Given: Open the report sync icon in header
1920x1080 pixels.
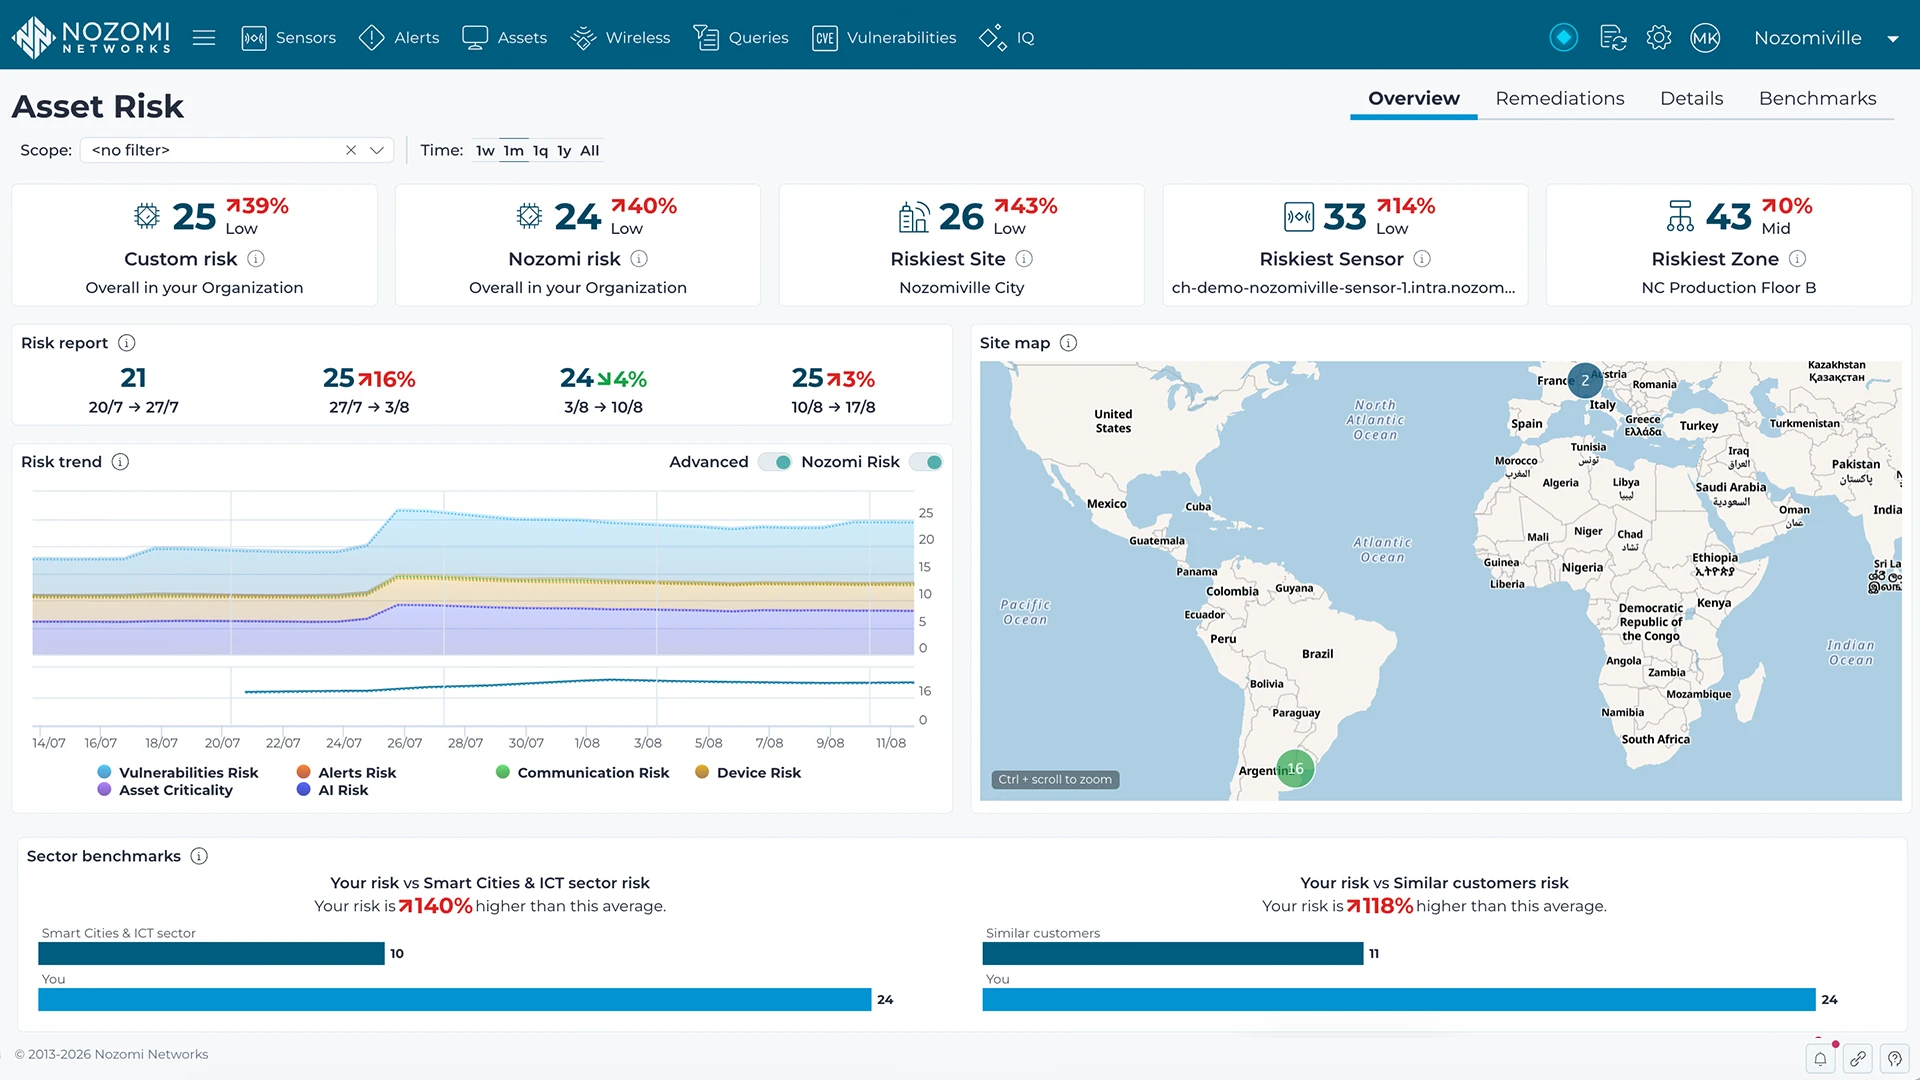Looking at the screenshot, I should click(x=1613, y=38).
